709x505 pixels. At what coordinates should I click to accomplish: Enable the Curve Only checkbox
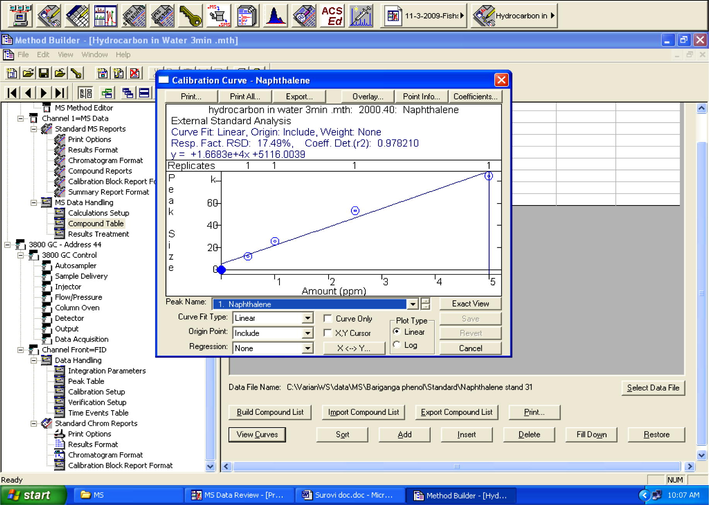pyautogui.click(x=328, y=319)
